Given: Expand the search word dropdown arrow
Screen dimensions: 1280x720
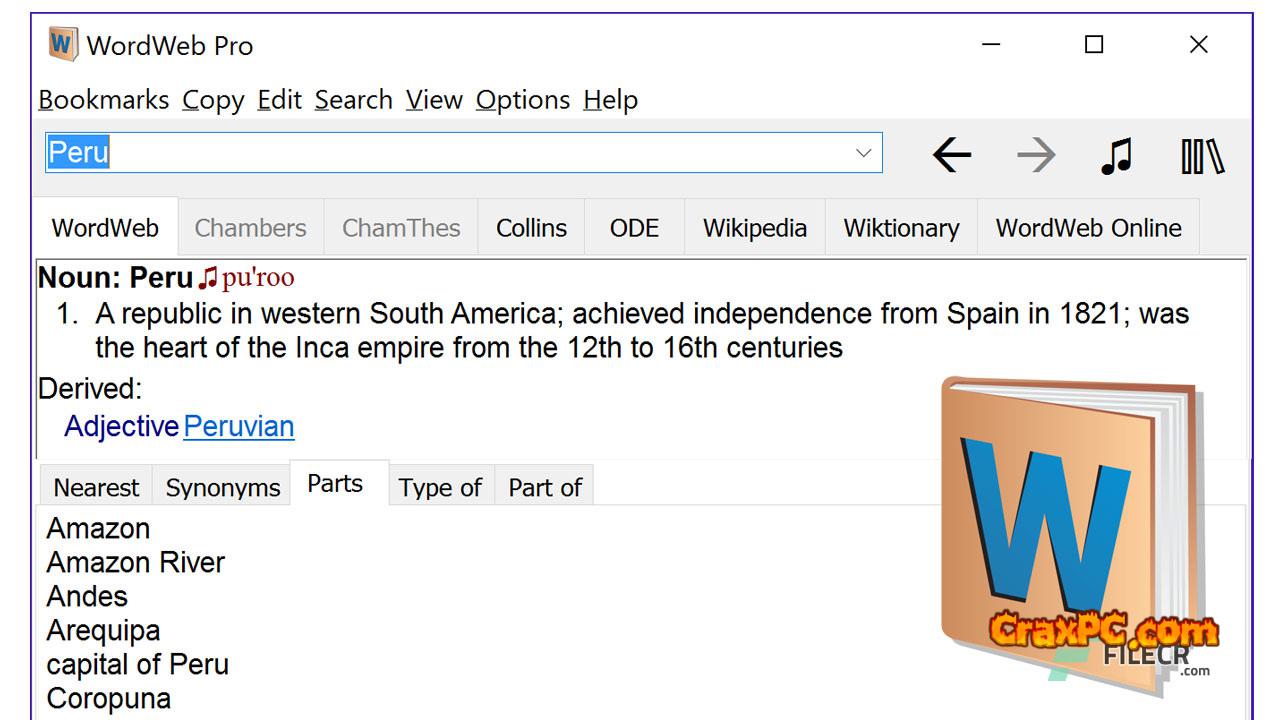Looking at the screenshot, I should pos(863,153).
